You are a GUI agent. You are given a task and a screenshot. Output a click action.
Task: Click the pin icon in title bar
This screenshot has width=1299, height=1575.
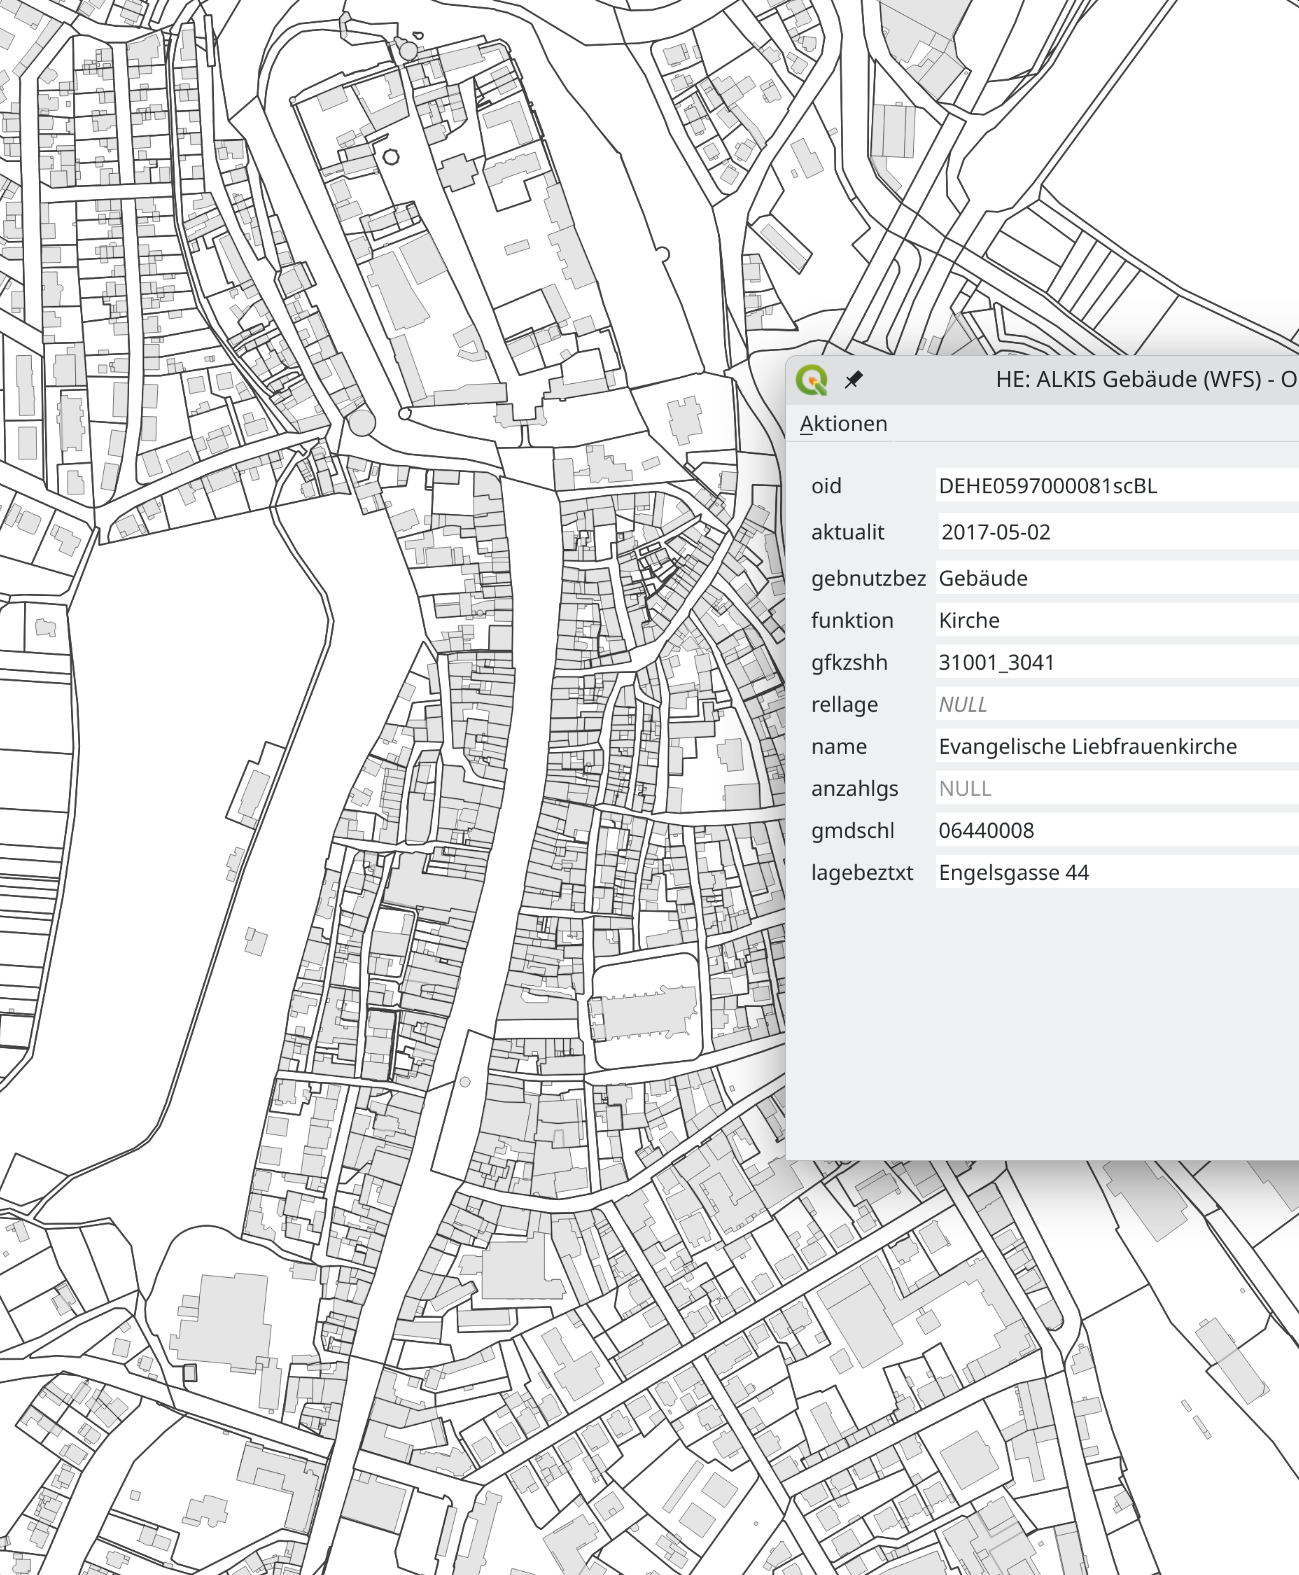click(x=853, y=380)
